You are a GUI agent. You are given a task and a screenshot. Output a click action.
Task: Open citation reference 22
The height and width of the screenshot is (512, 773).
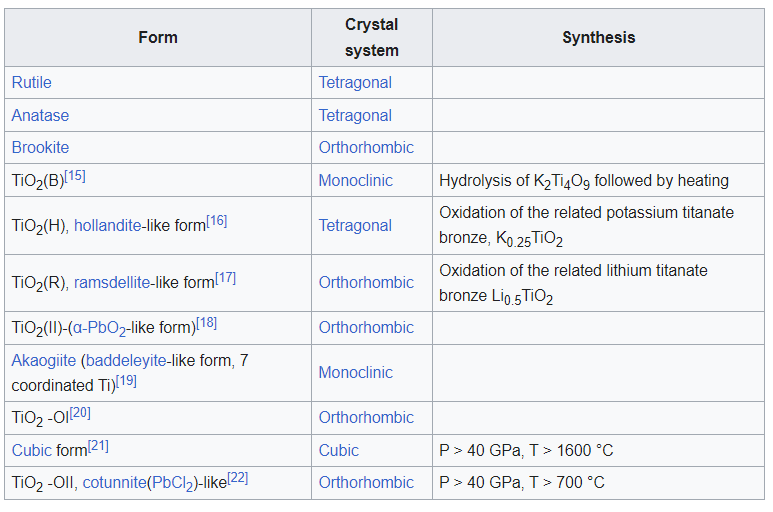coord(238,478)
